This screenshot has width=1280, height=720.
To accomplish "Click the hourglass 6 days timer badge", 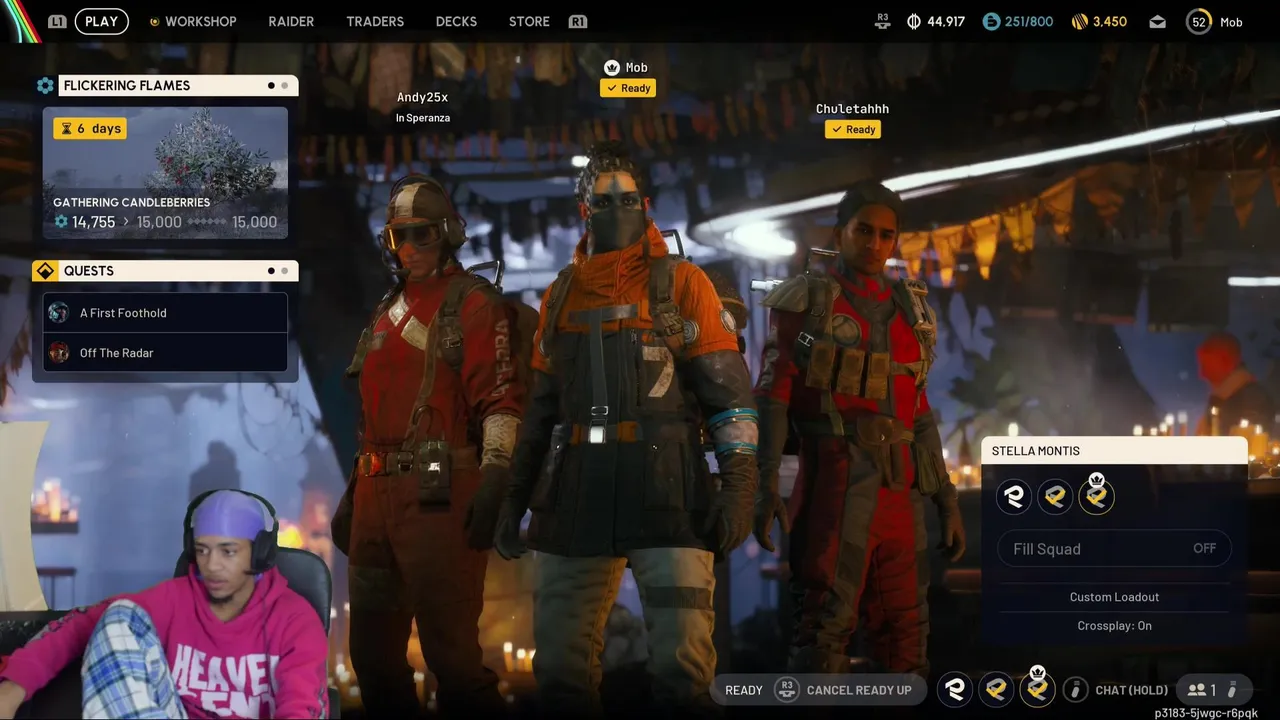I will (90, 128).
